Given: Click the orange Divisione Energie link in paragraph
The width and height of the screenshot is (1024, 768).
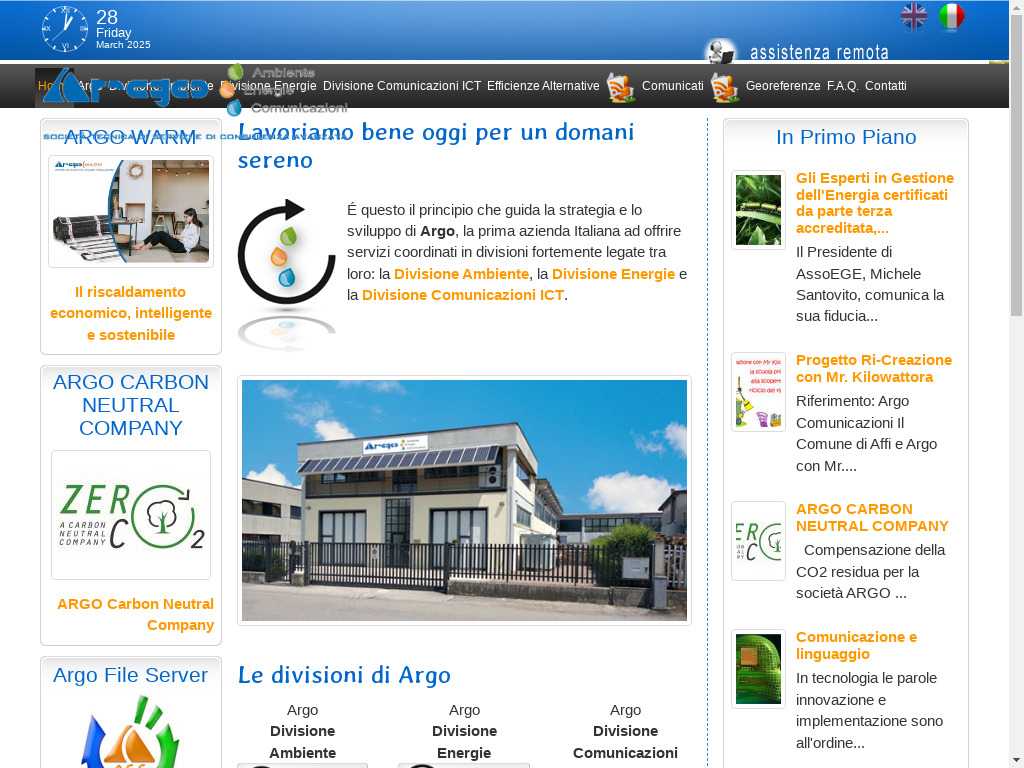Looking at the screenshot, I should pyautogui.click(x=613, y=274).
